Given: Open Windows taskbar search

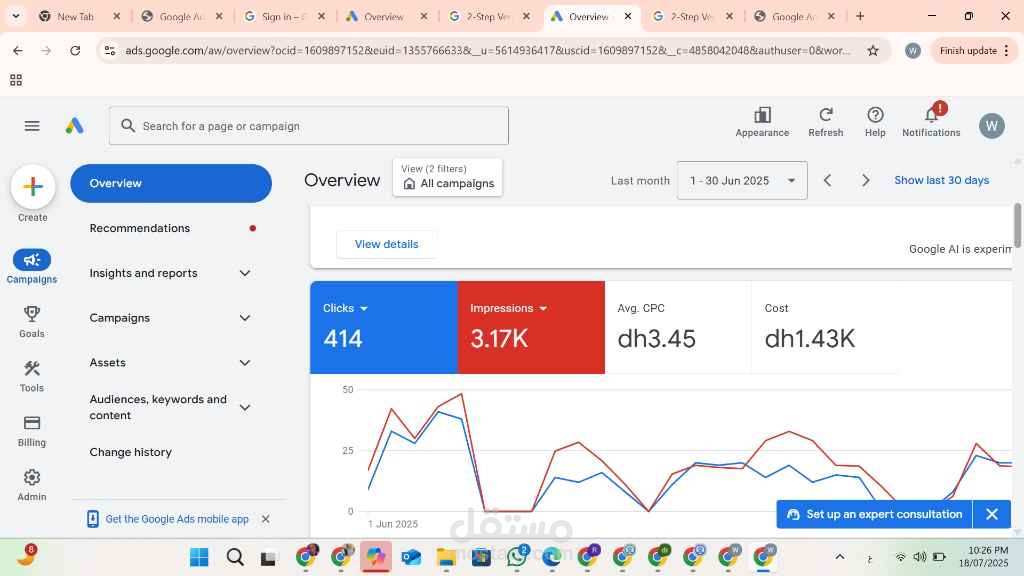Looking at the screenshot, I should pyautogui.click(x=234, y=557).
